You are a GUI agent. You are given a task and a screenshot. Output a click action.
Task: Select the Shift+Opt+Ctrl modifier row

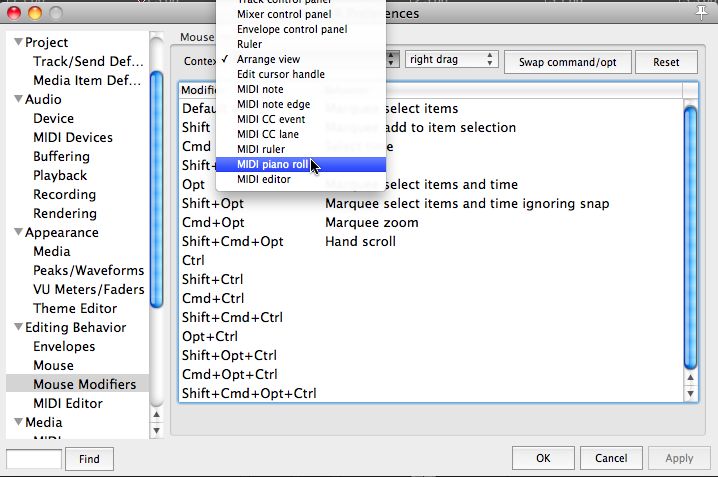click(x=430, y=355)
